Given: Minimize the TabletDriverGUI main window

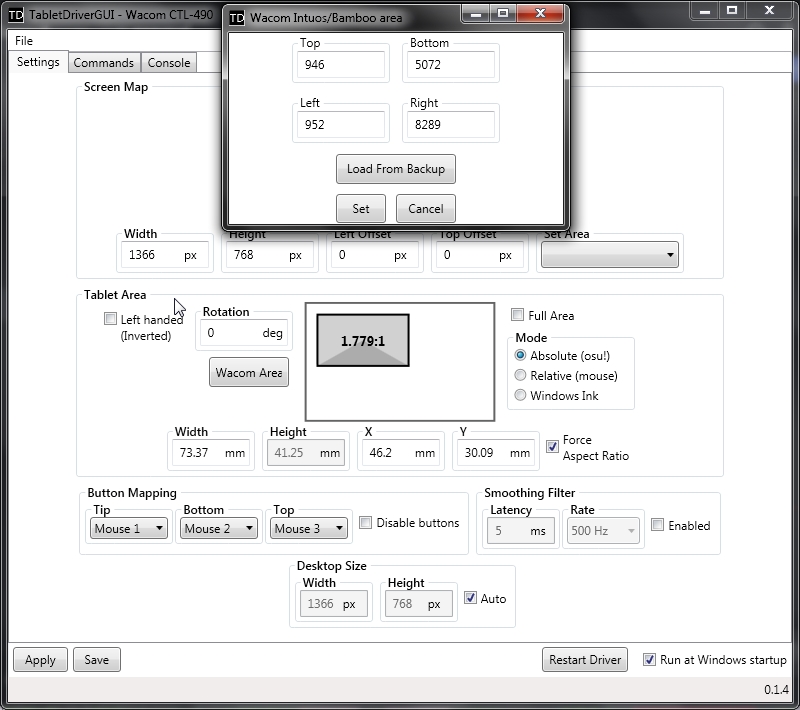Looking at the screenshot, I should click(705, 11).
